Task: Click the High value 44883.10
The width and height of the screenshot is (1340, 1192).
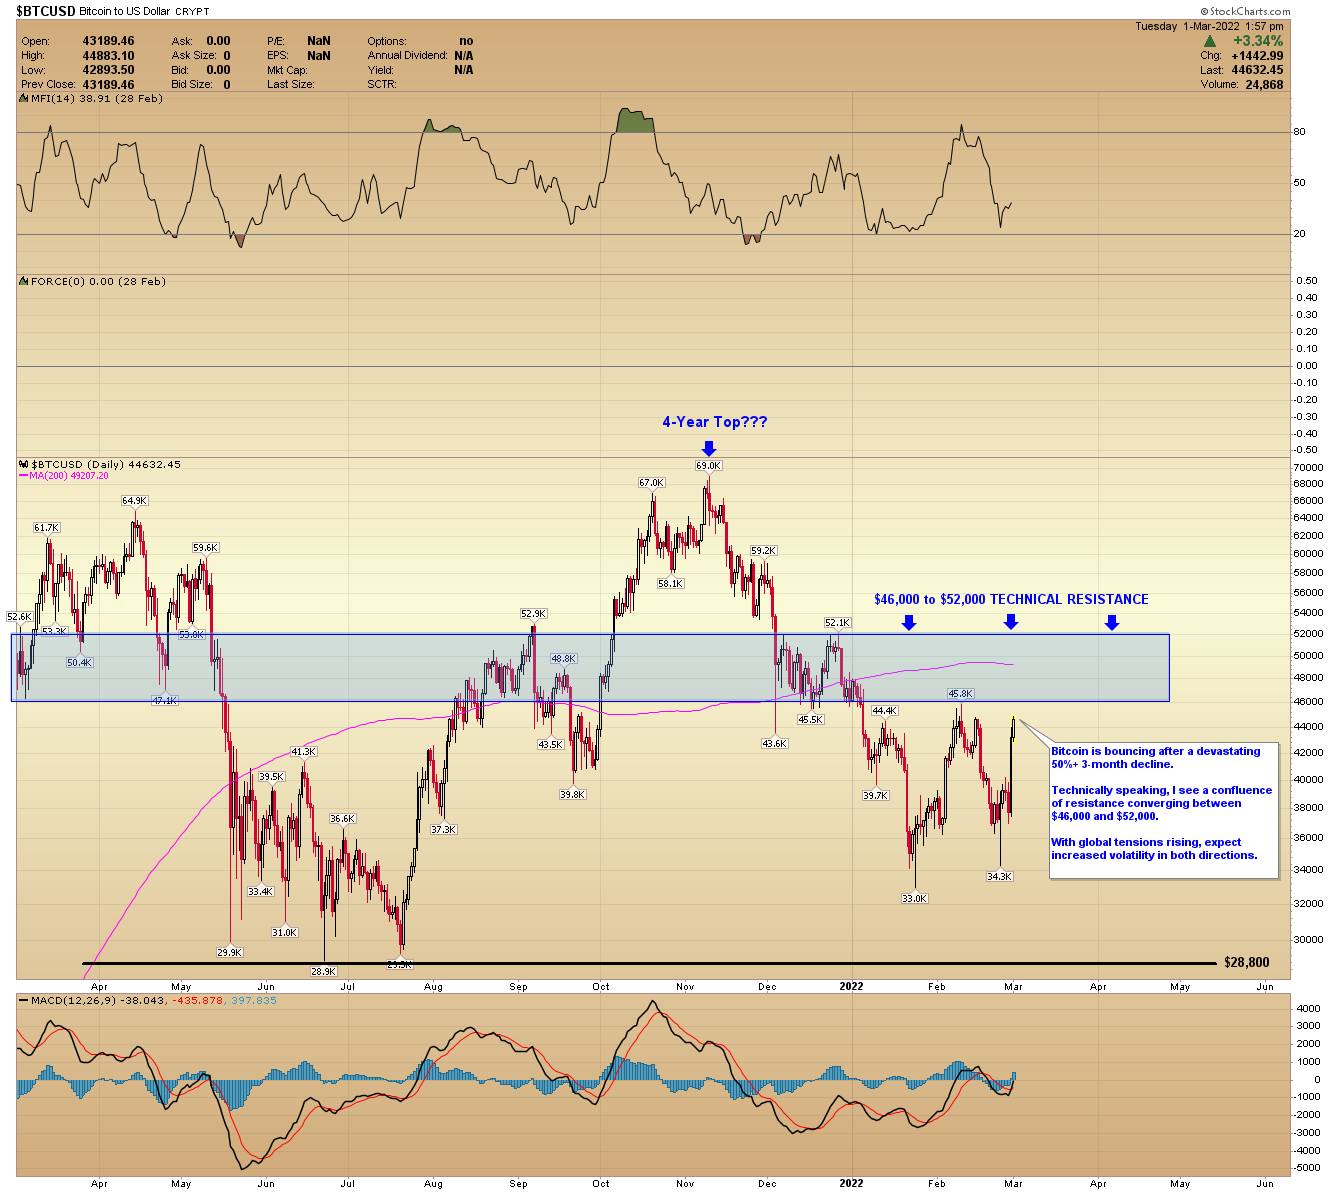Action: 108,55
